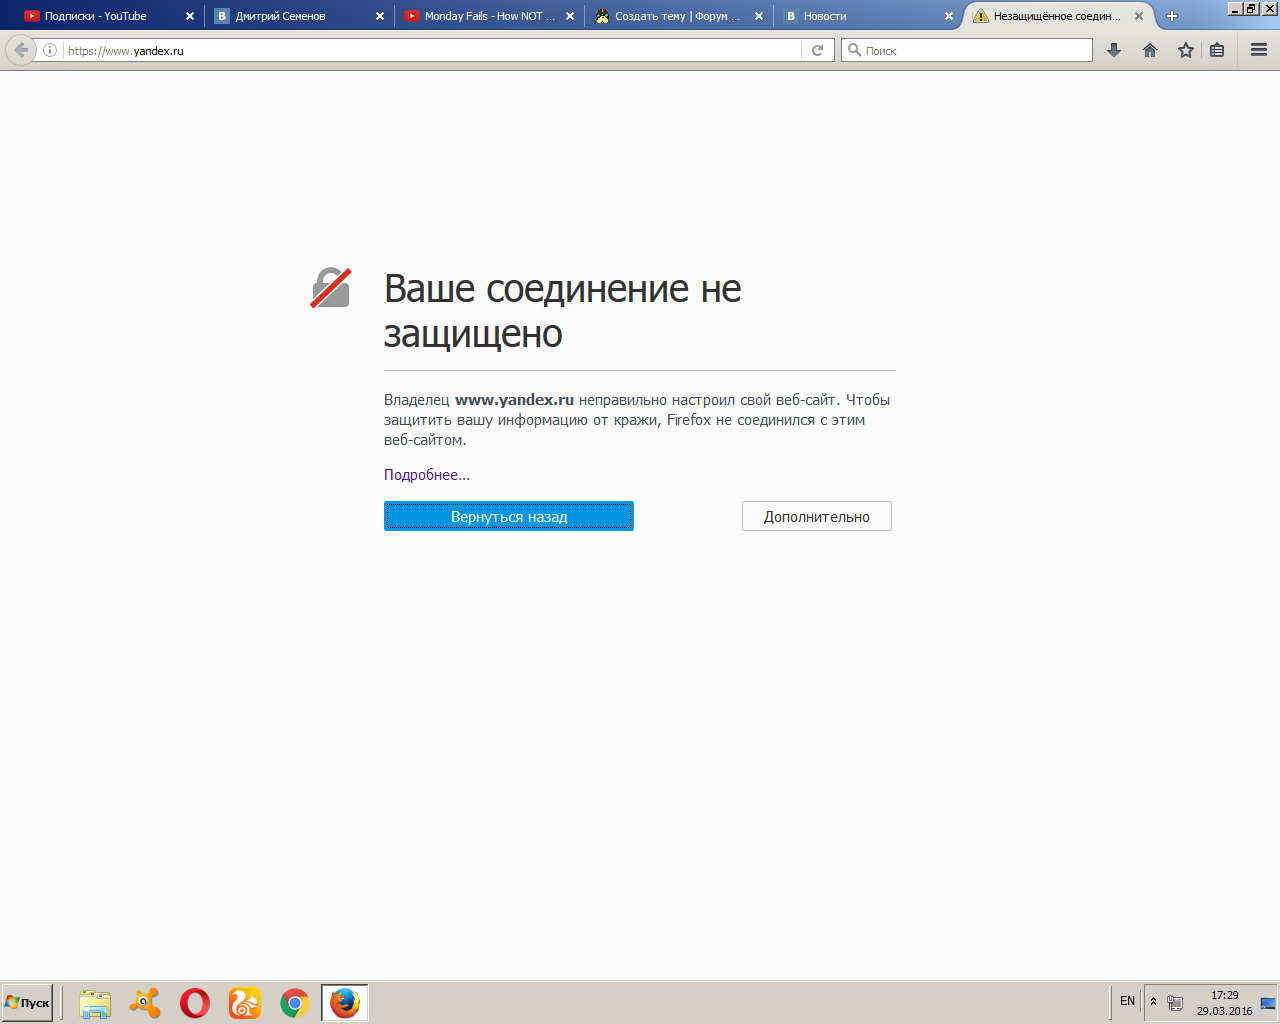This screenshot has width=1280, height=1024.
Task: Expand hidden system tray icons
Action: click(x=1153, y=1002)
